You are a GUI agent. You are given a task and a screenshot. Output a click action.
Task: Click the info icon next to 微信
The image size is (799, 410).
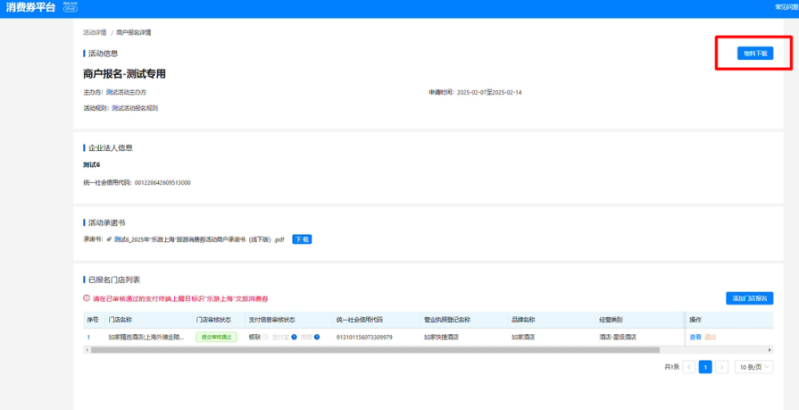317,337
